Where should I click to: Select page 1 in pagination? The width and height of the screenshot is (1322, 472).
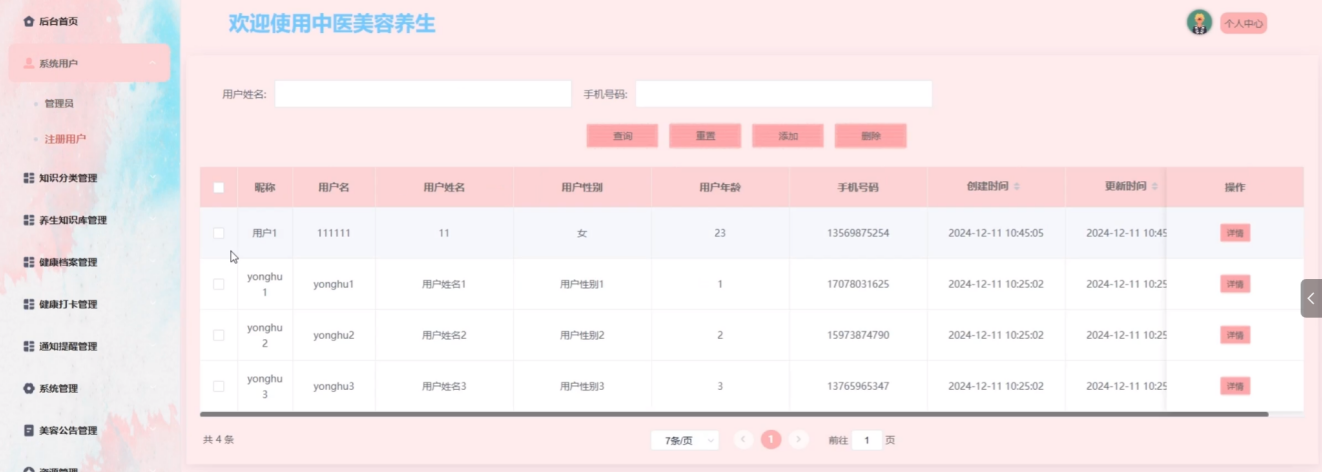coord(771,440)
